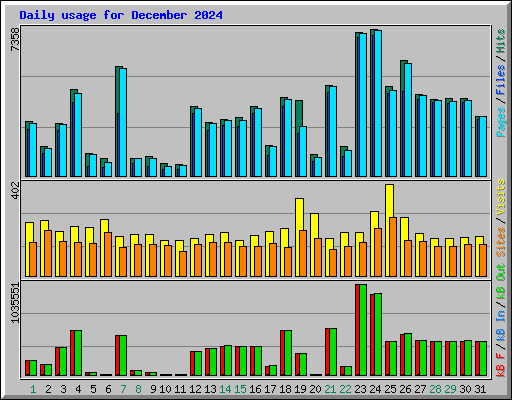This screenshot has height=400, width=512.
Task: Click the day 4 green kB bar
Action: click(x=78, y=353)
